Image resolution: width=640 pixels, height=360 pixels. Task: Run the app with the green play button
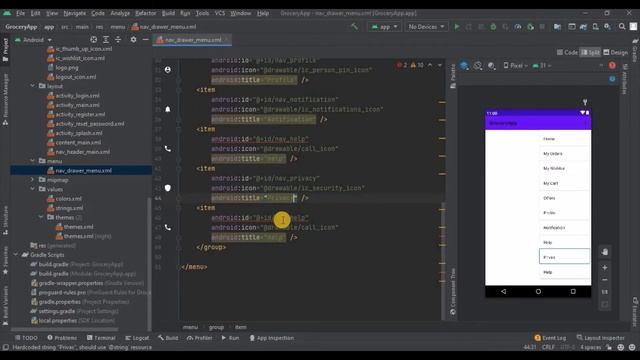click(x=457, y=27)
